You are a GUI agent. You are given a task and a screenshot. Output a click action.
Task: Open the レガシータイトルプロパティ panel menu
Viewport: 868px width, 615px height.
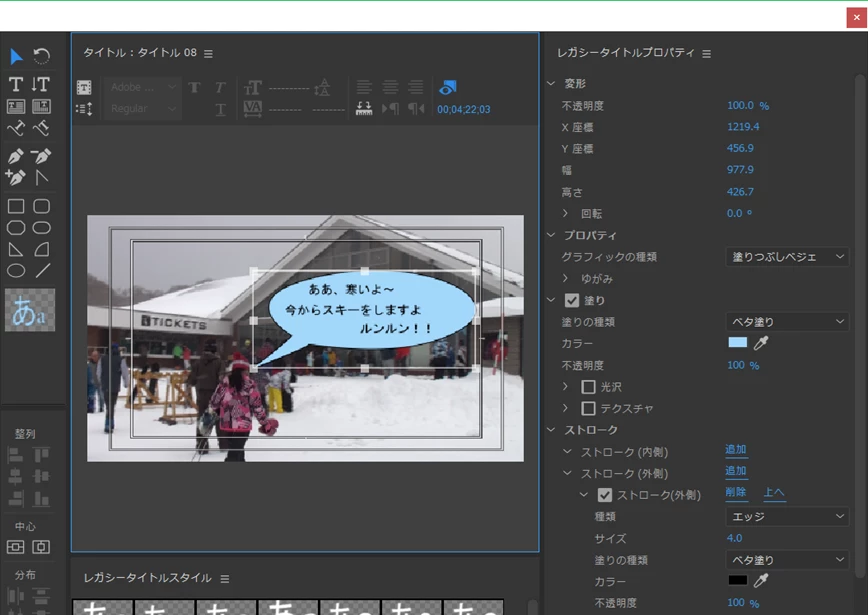pyautogui.click(x=706, y=54)
